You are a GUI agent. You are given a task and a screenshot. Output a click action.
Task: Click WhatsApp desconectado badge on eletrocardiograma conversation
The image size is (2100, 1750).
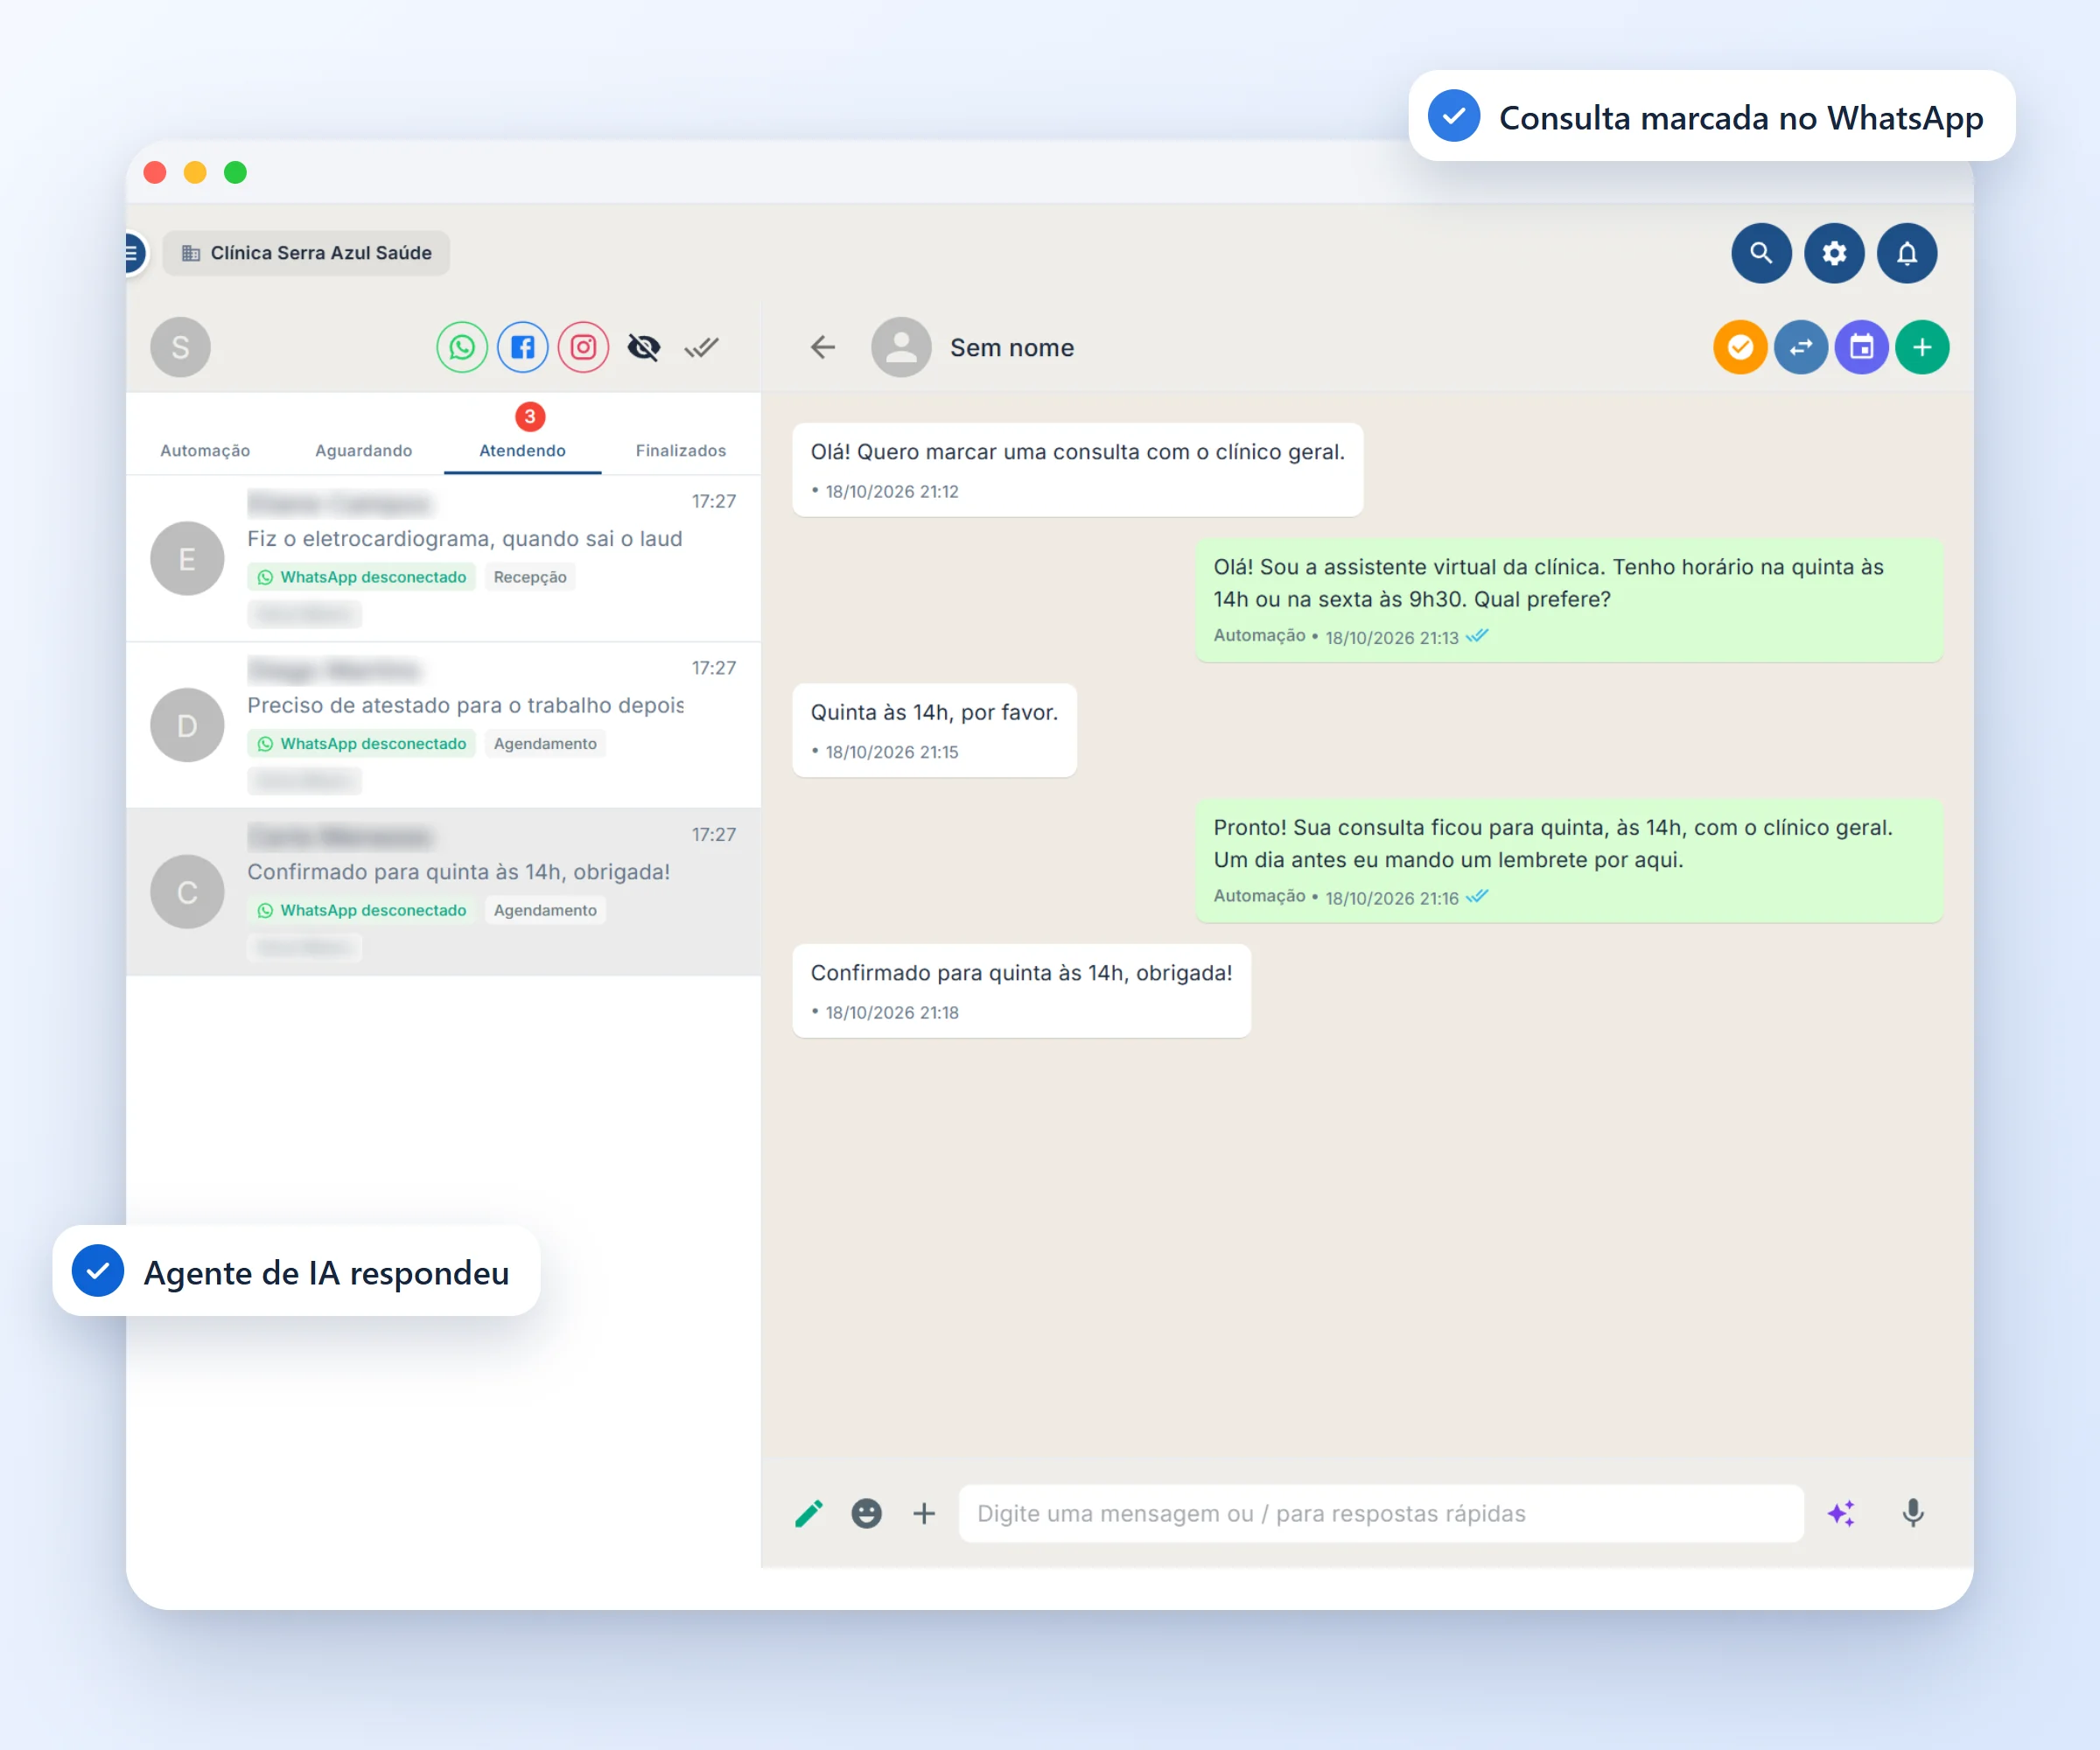361,577
